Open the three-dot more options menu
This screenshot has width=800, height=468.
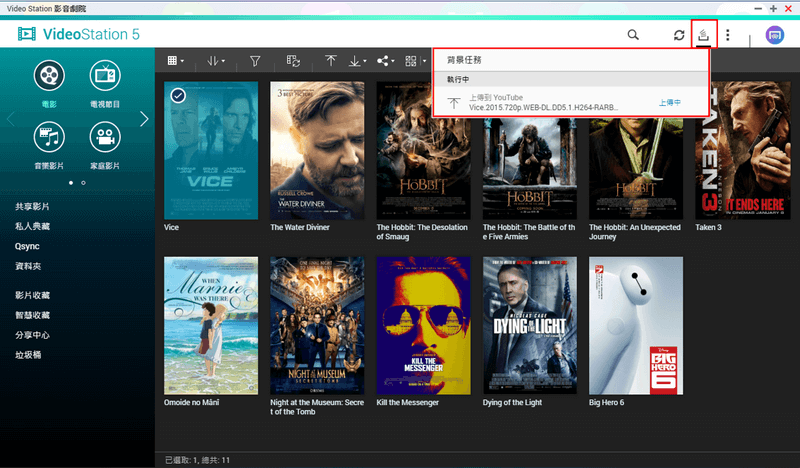pos(728,35)
